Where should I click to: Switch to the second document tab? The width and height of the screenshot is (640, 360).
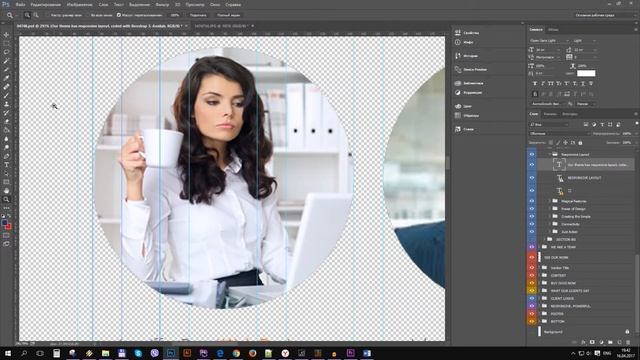pyautogui.click(x=221, y=26)
